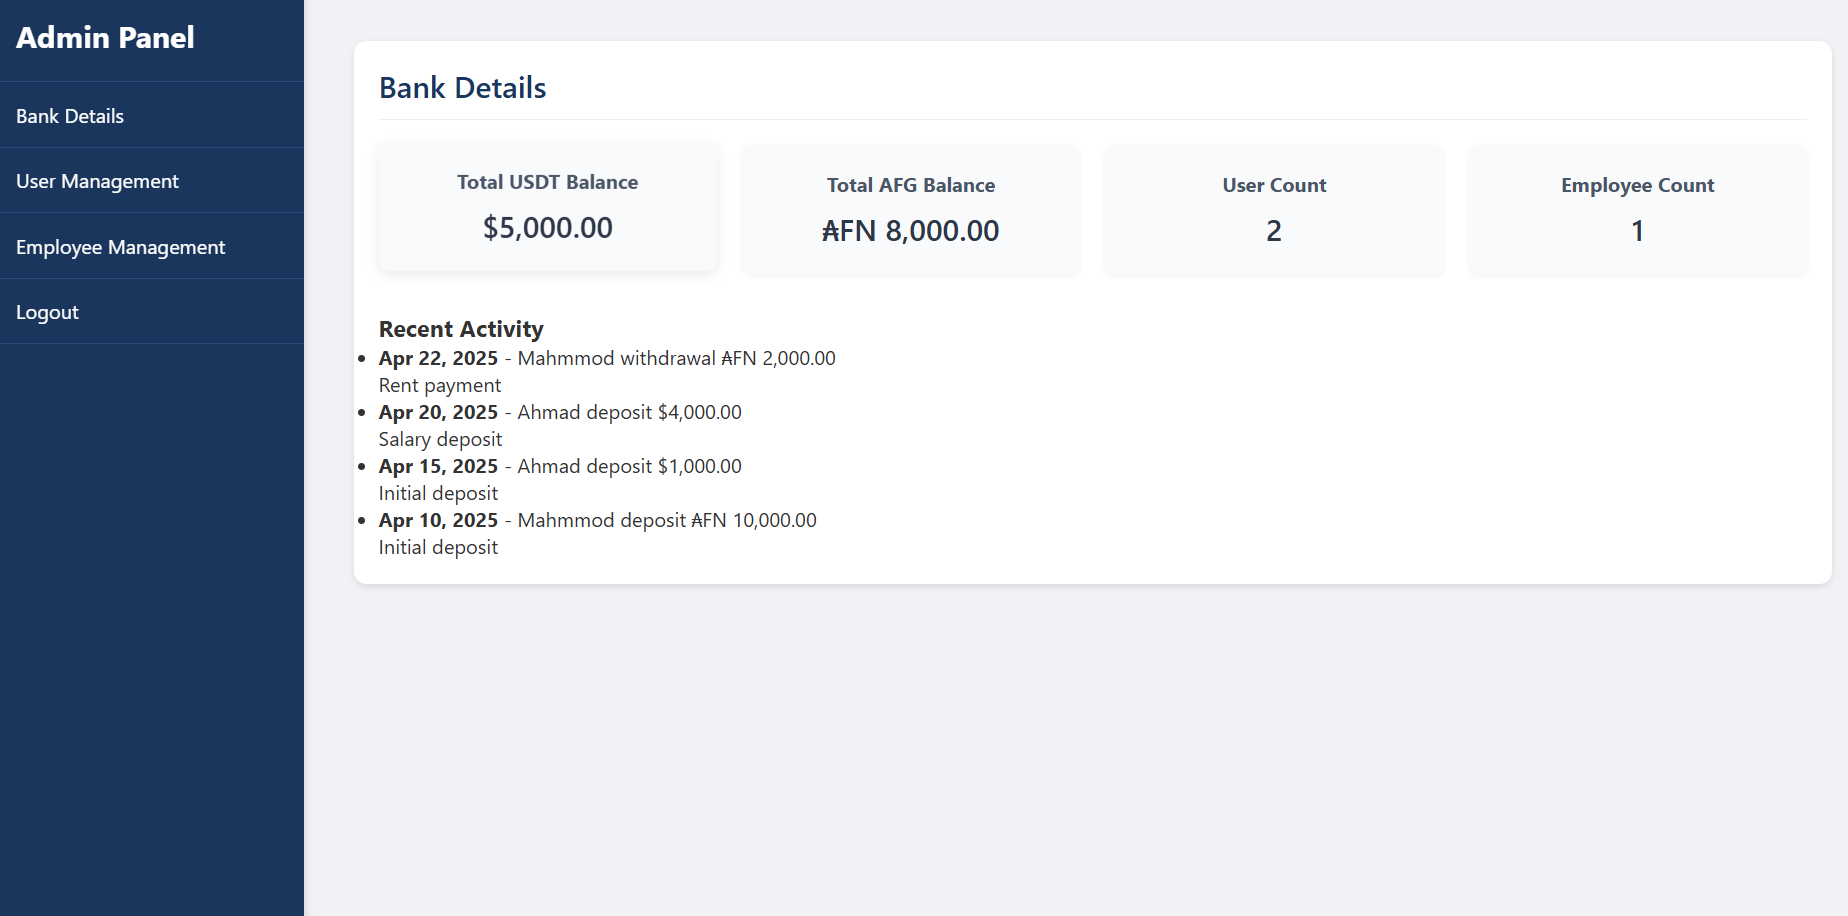Screen dimensions: 1848x916
Task: Go to User Management page
Action: [97, 181]
